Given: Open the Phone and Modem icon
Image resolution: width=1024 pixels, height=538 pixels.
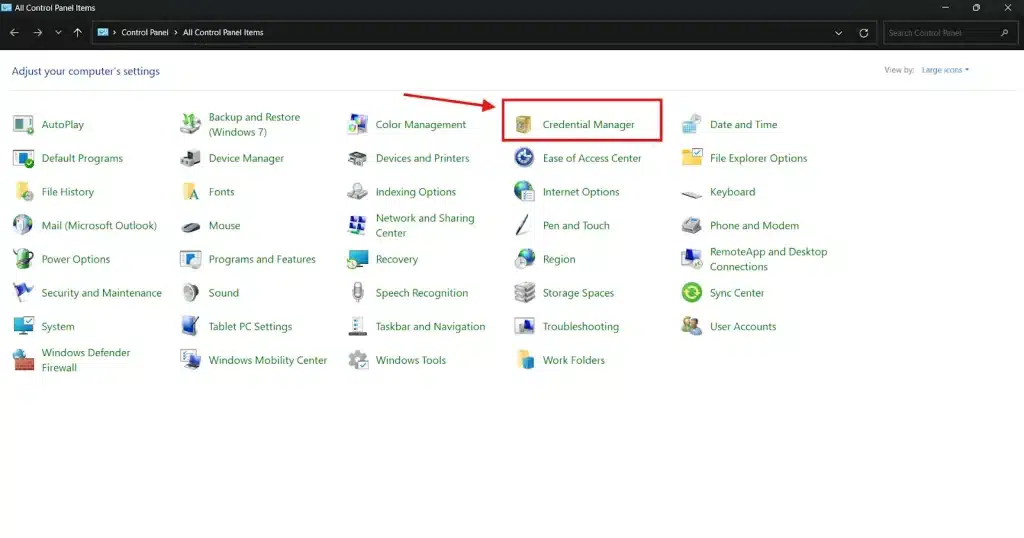Looking at the screenshot, I should coord(692,225).
